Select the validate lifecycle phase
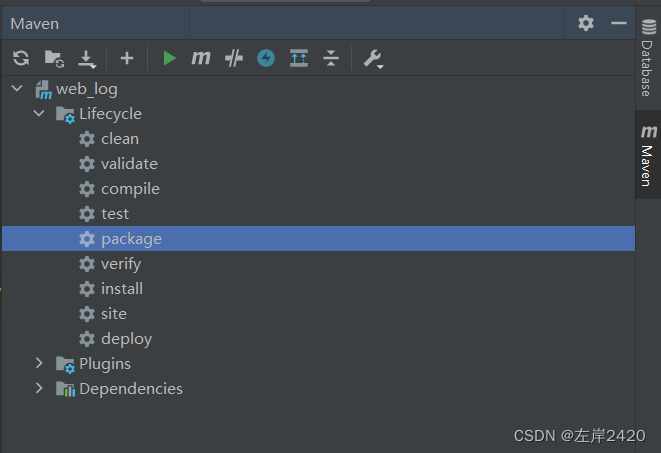This screenshot has height=453, width=661. pos(318,164)
